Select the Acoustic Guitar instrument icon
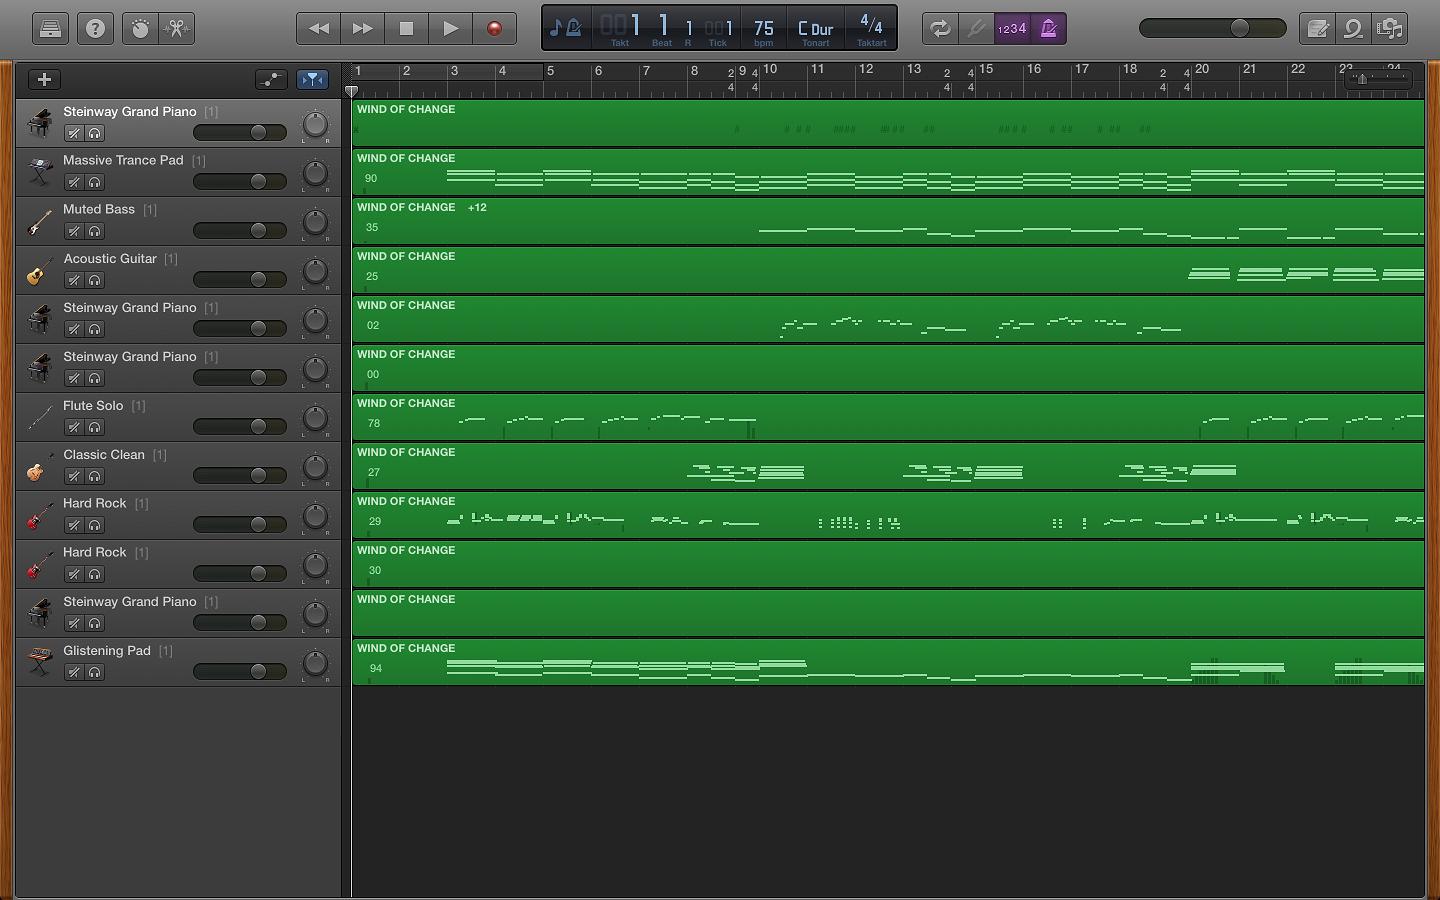1440x900 pixels. click(x=40, y=270)
